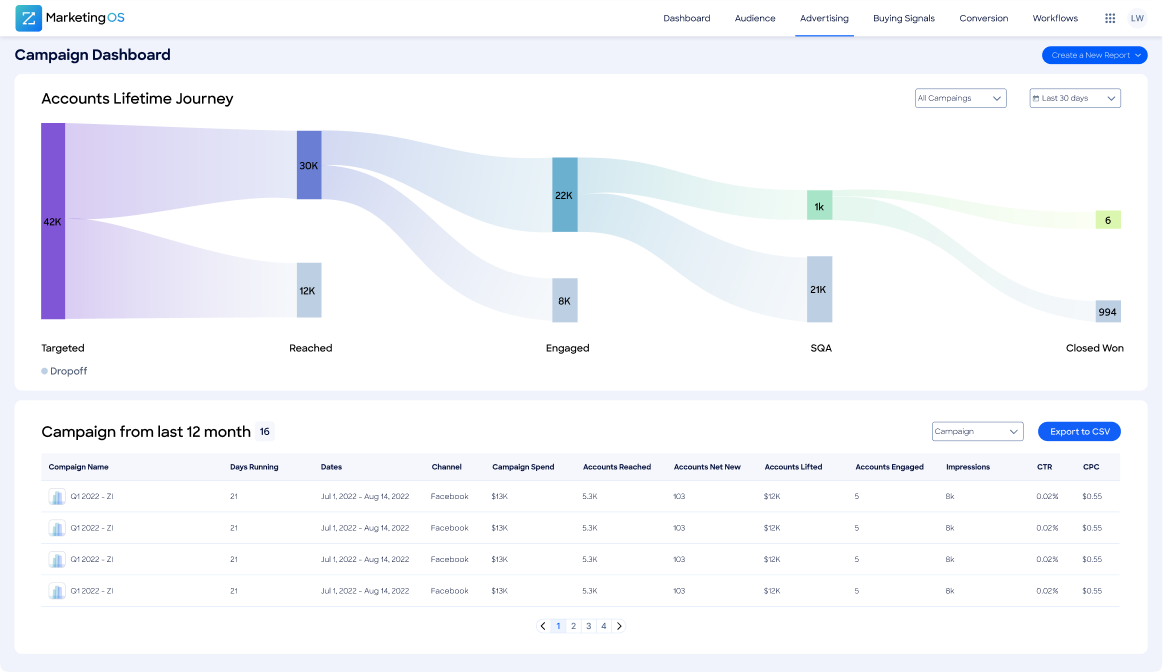Export the campaign table to CSV
The image size is (1163, 672).
click(x=1079, y=432)
